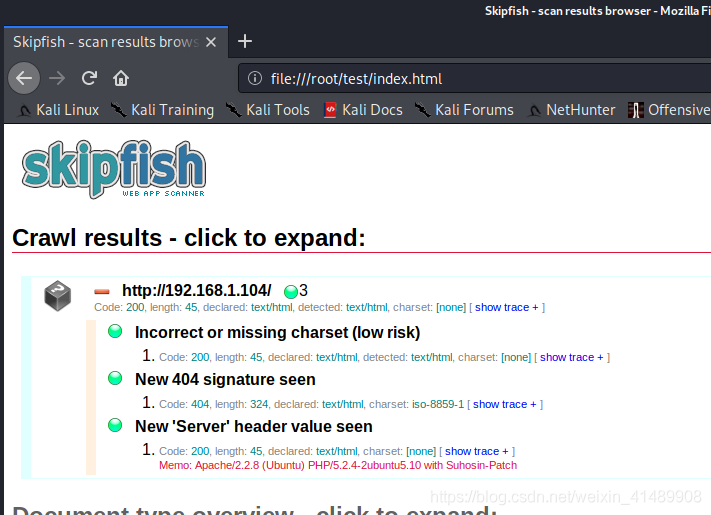Close the Skipfish scan results tab

pyautogui.click(x=210, y=42)
